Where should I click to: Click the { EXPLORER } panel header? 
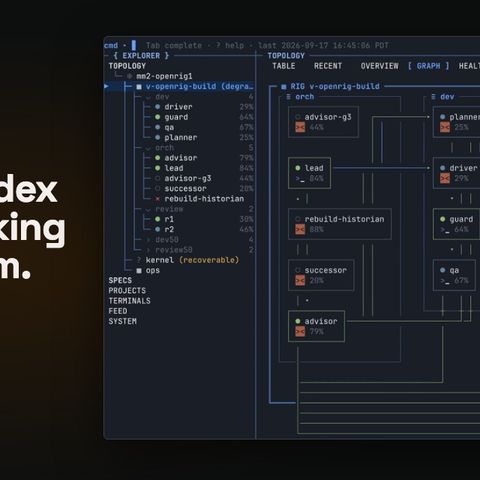141,56
